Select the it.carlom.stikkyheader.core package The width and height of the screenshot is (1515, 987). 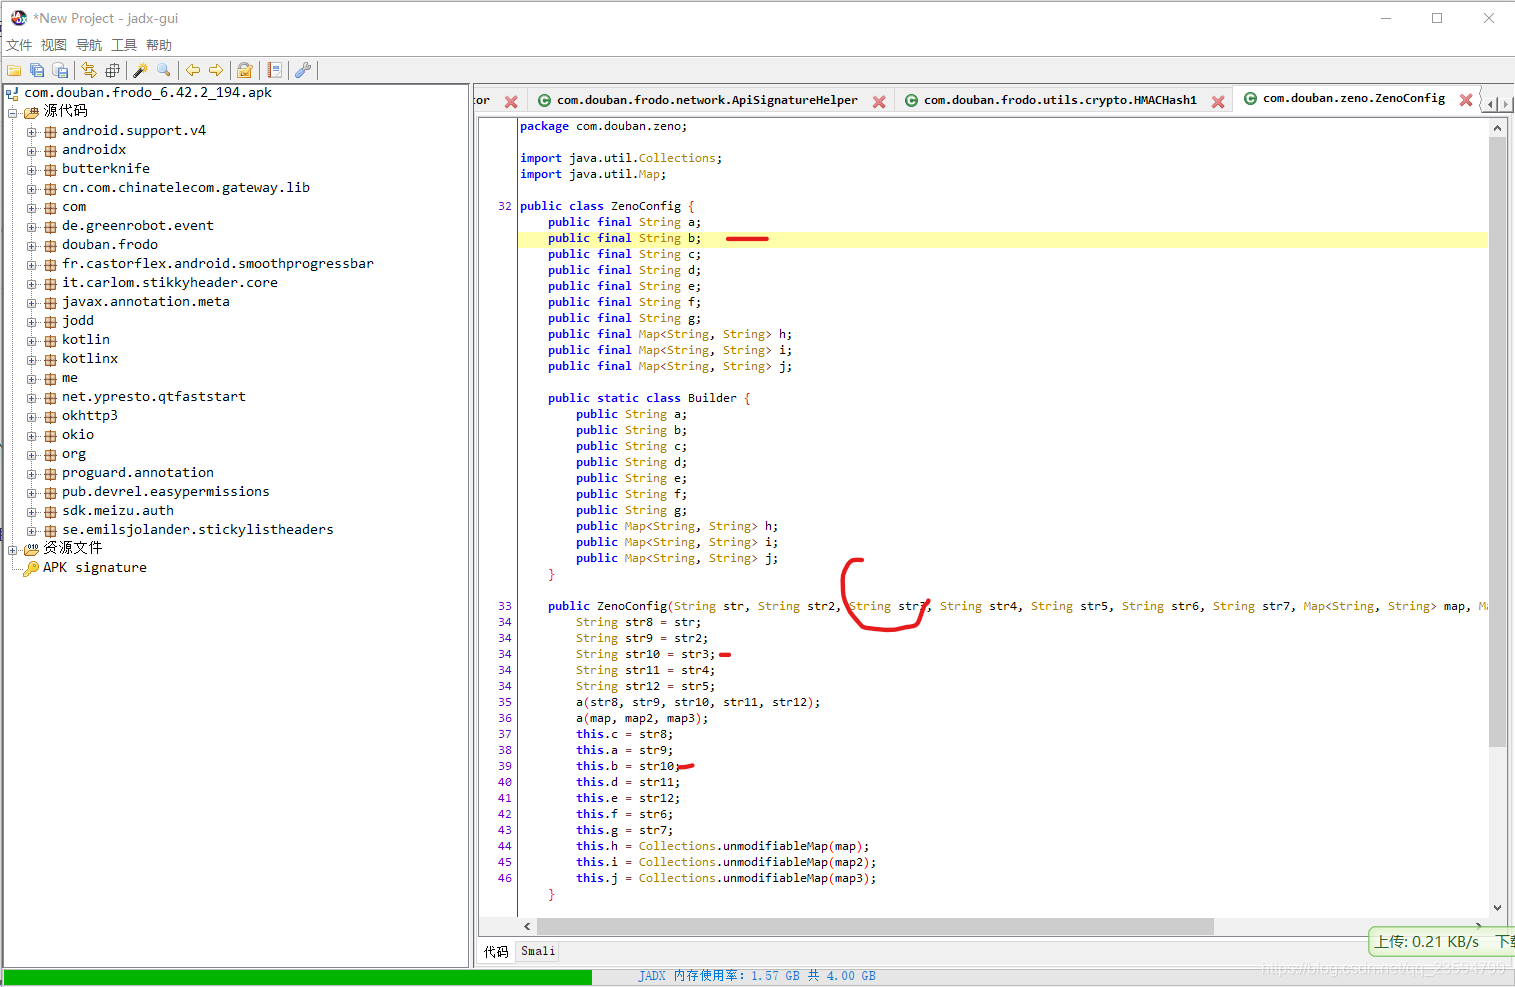tap(170, 282)
